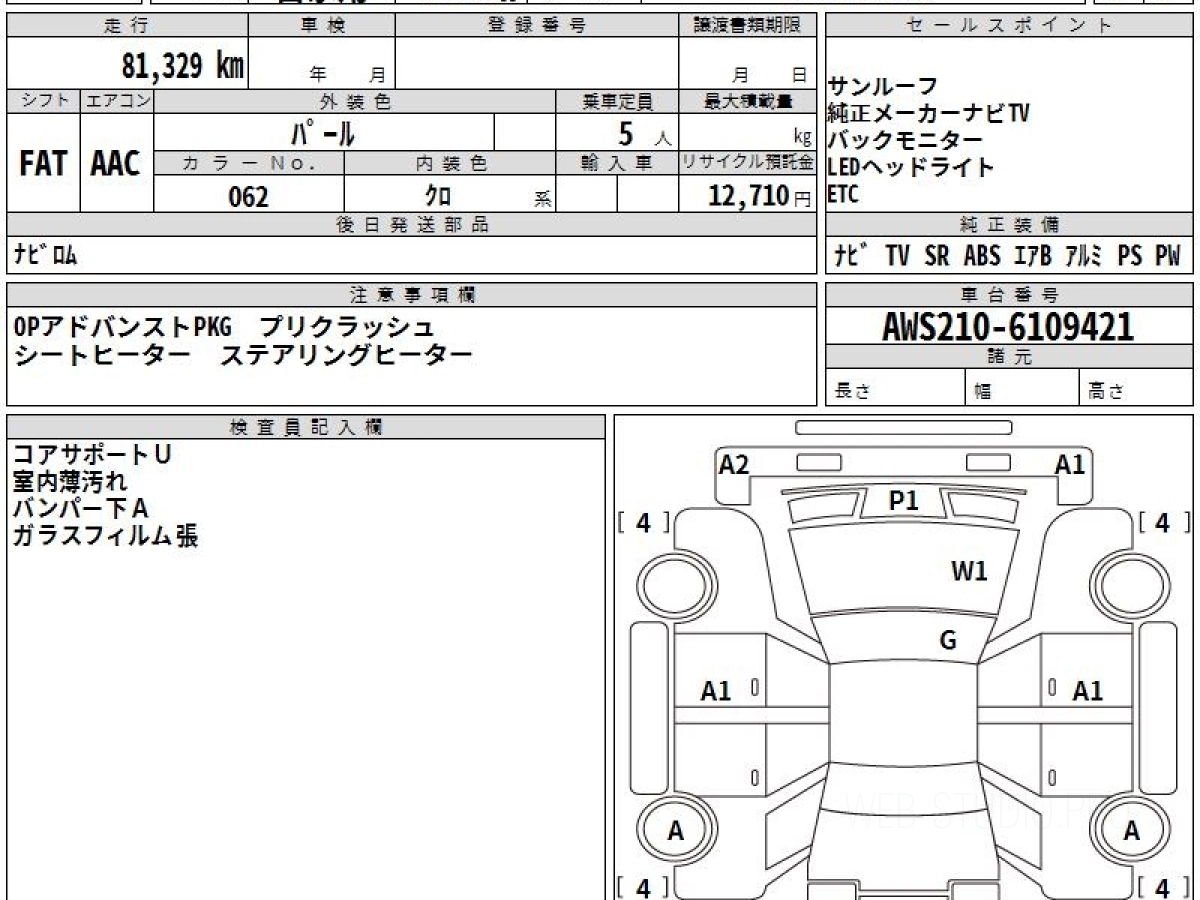
Task: Click the recycle deposit 12,710円
Action: (760, 196)
